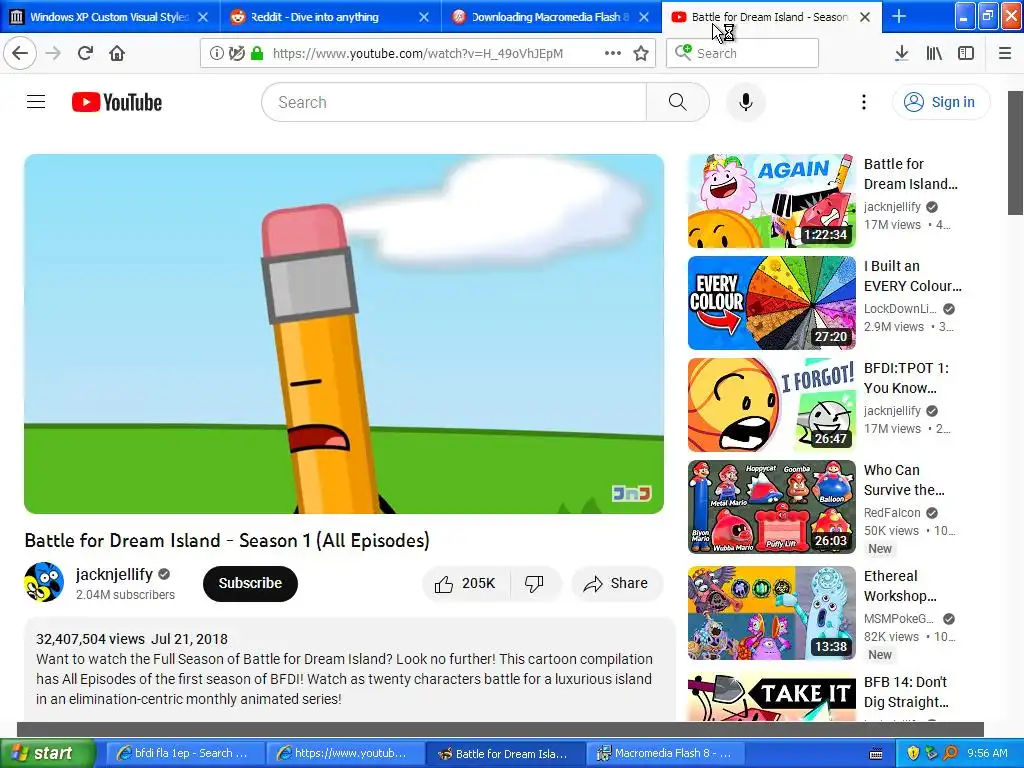Focus the Firefox toolbar search box
Image resolution: width=1024 pixels, height=768 pixels.
(x=743, y=53)
